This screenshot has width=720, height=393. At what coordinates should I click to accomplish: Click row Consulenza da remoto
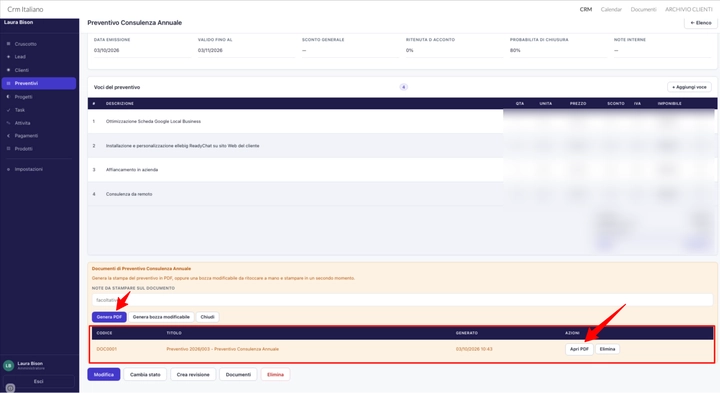point(402,194)
